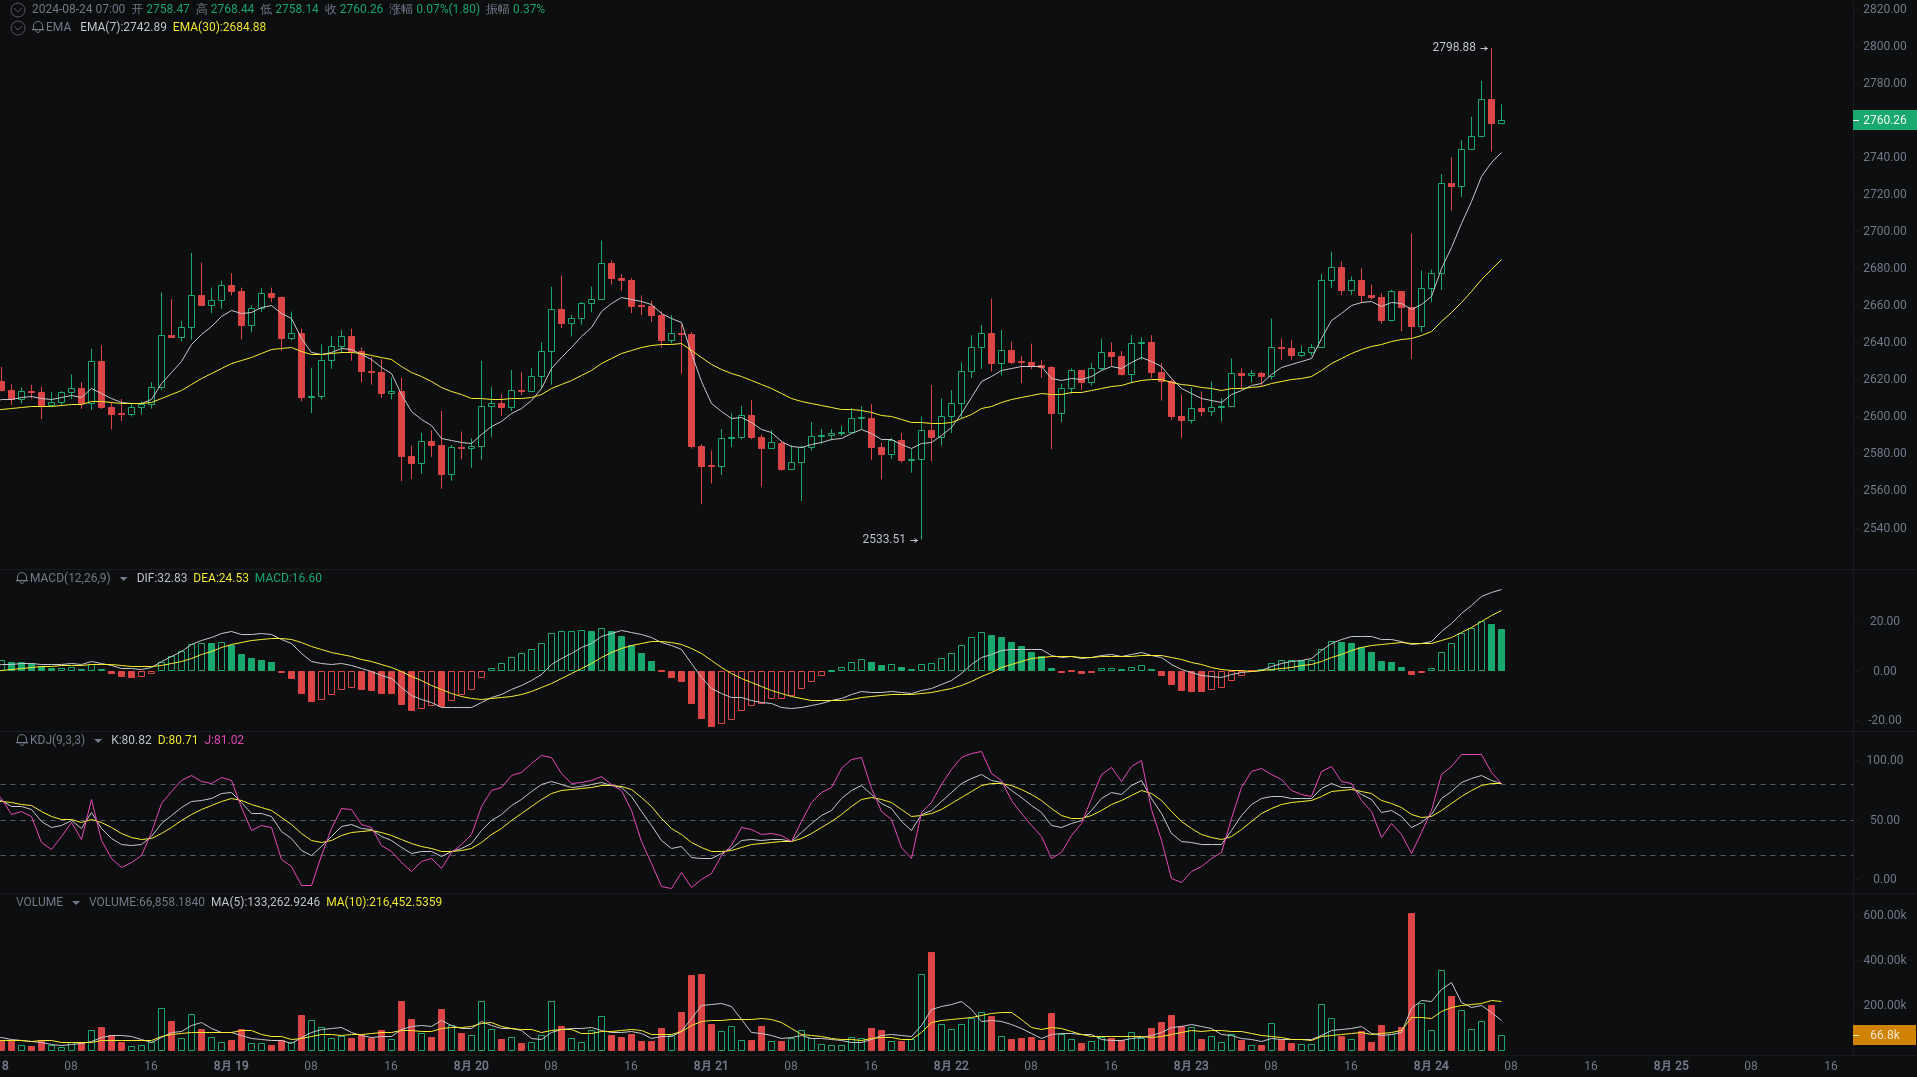Click the 2798.88 high price annotation
1917x1077 pixels.
[x=1455, y=46]
